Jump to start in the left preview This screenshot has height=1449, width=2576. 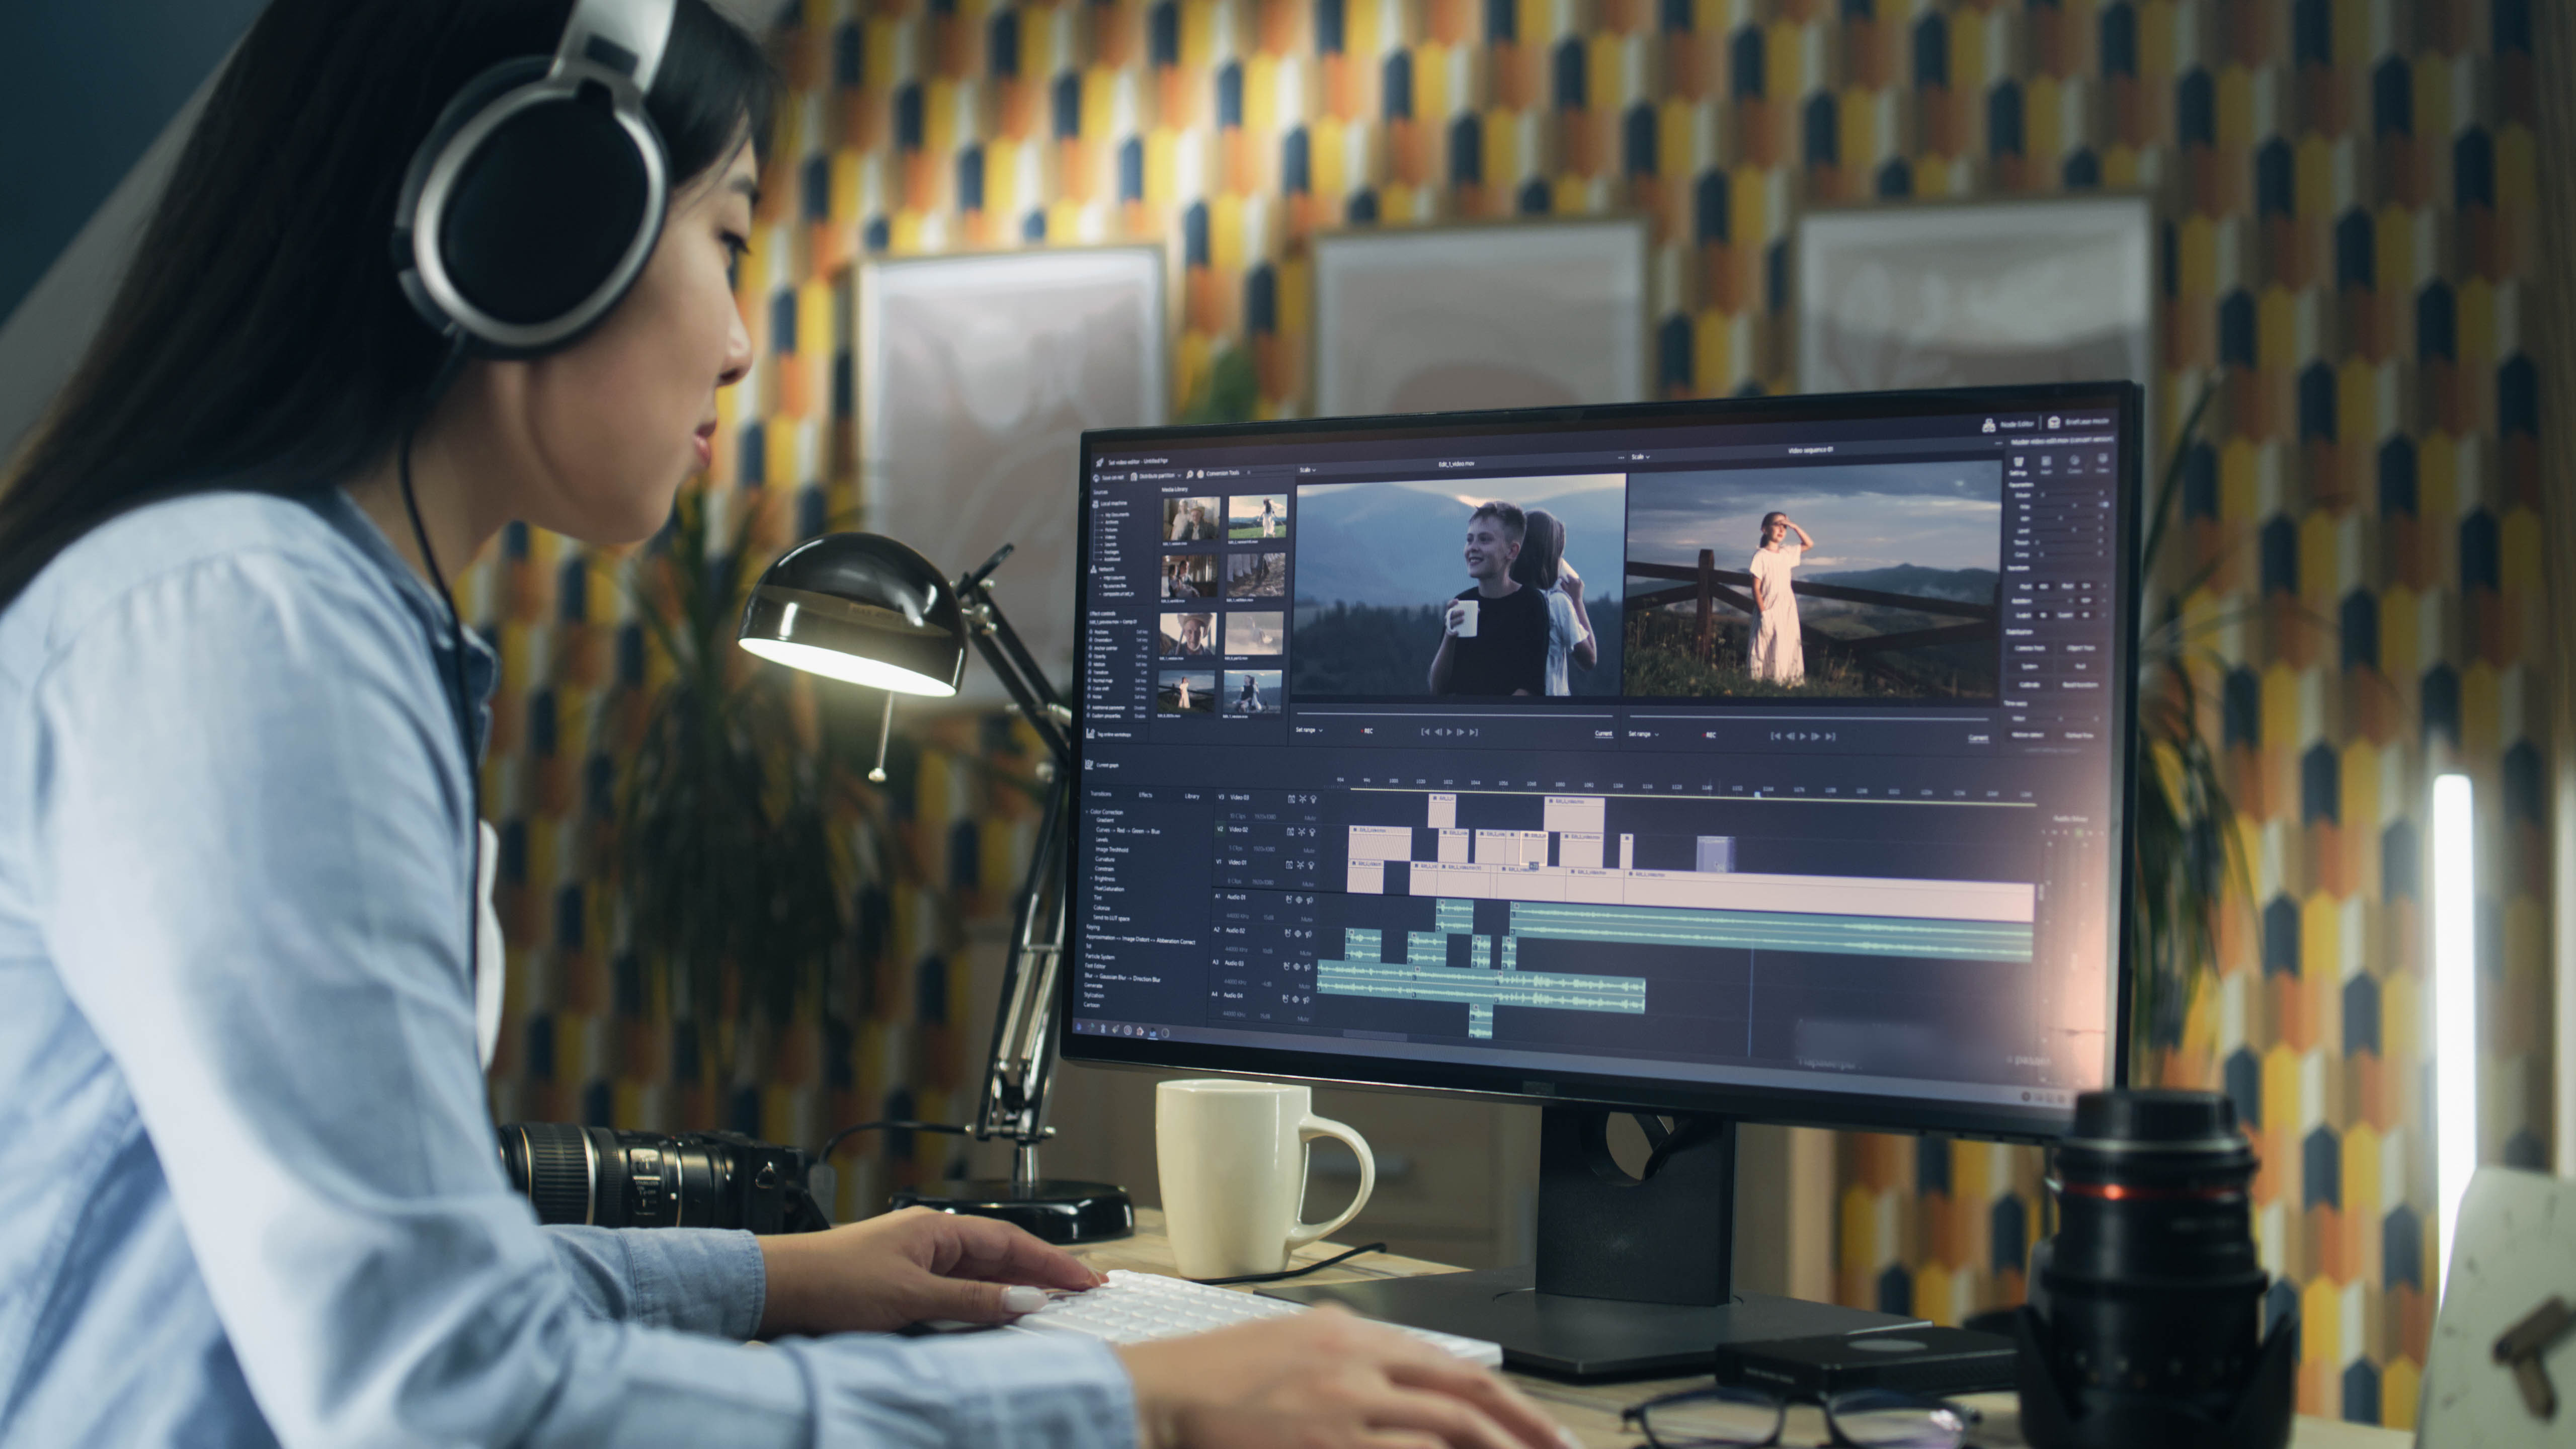1426,732
